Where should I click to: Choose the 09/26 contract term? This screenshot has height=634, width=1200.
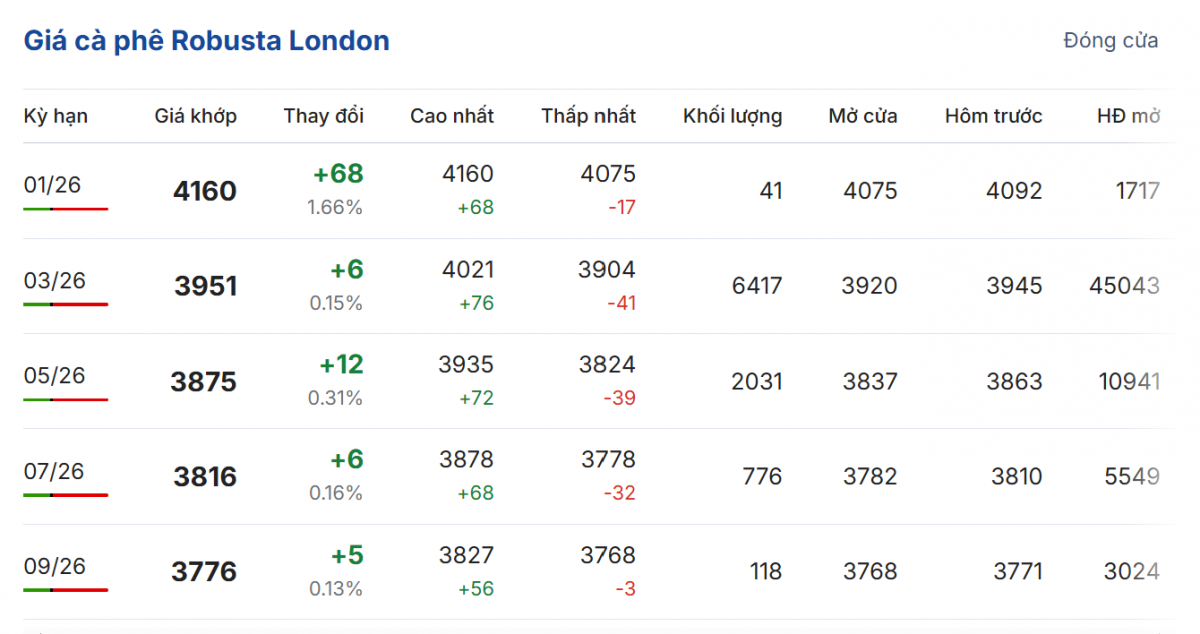tap(54, 566)
